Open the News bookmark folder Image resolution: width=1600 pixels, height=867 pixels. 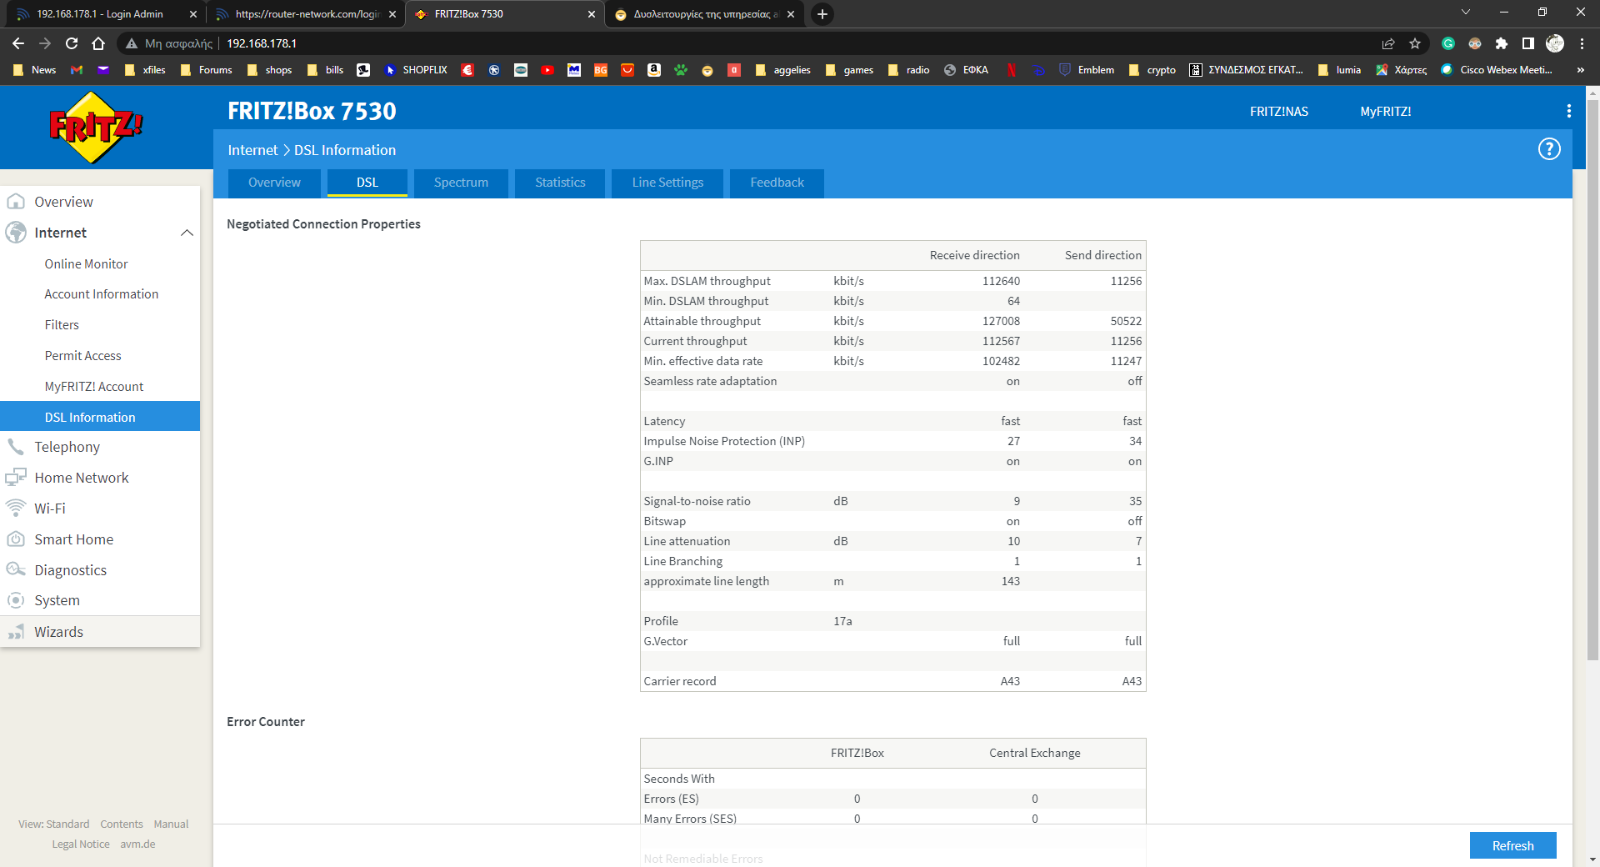tap(34, 70)
